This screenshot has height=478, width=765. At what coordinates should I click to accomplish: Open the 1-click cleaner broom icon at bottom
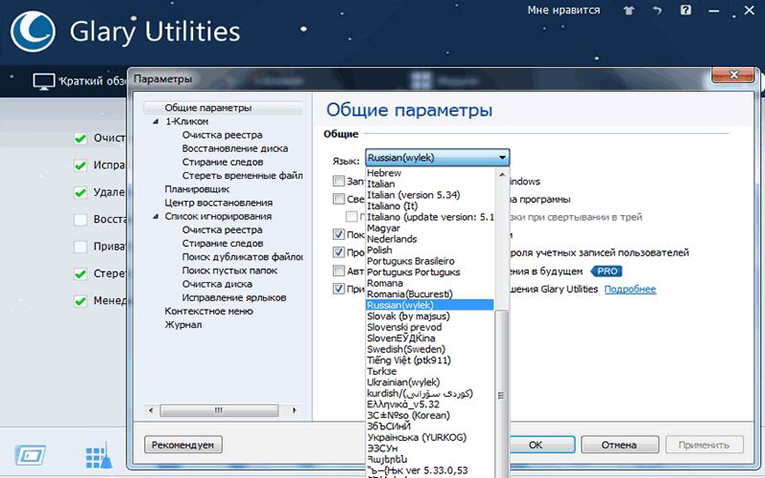coord(99,456)
